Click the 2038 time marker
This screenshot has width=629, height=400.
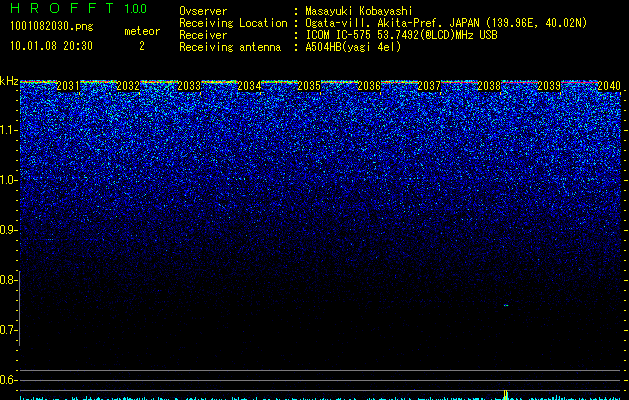[x=489, y=86]
